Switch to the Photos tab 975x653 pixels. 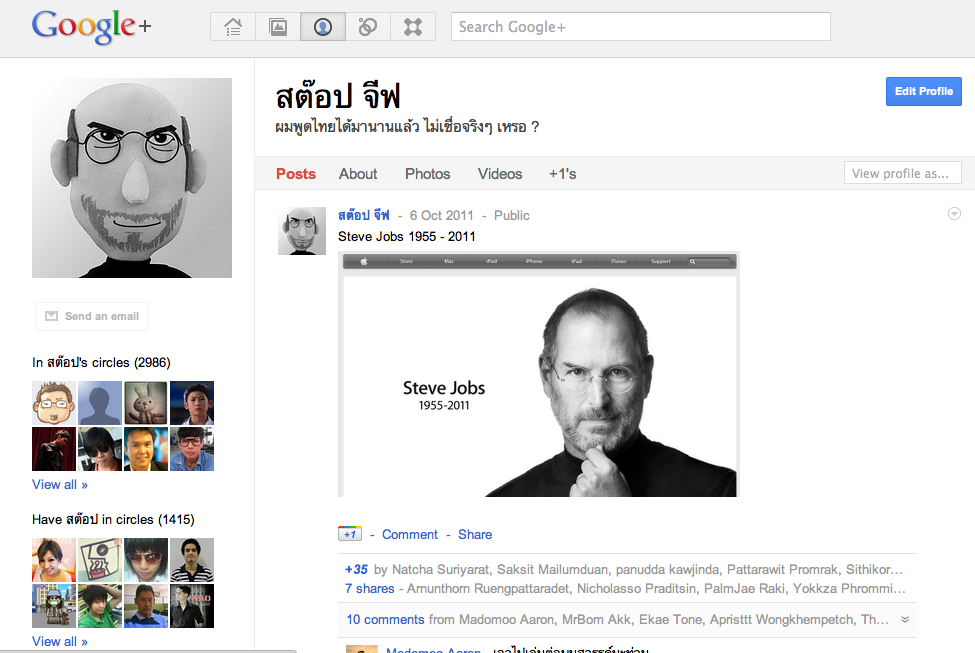pos(428,174)
